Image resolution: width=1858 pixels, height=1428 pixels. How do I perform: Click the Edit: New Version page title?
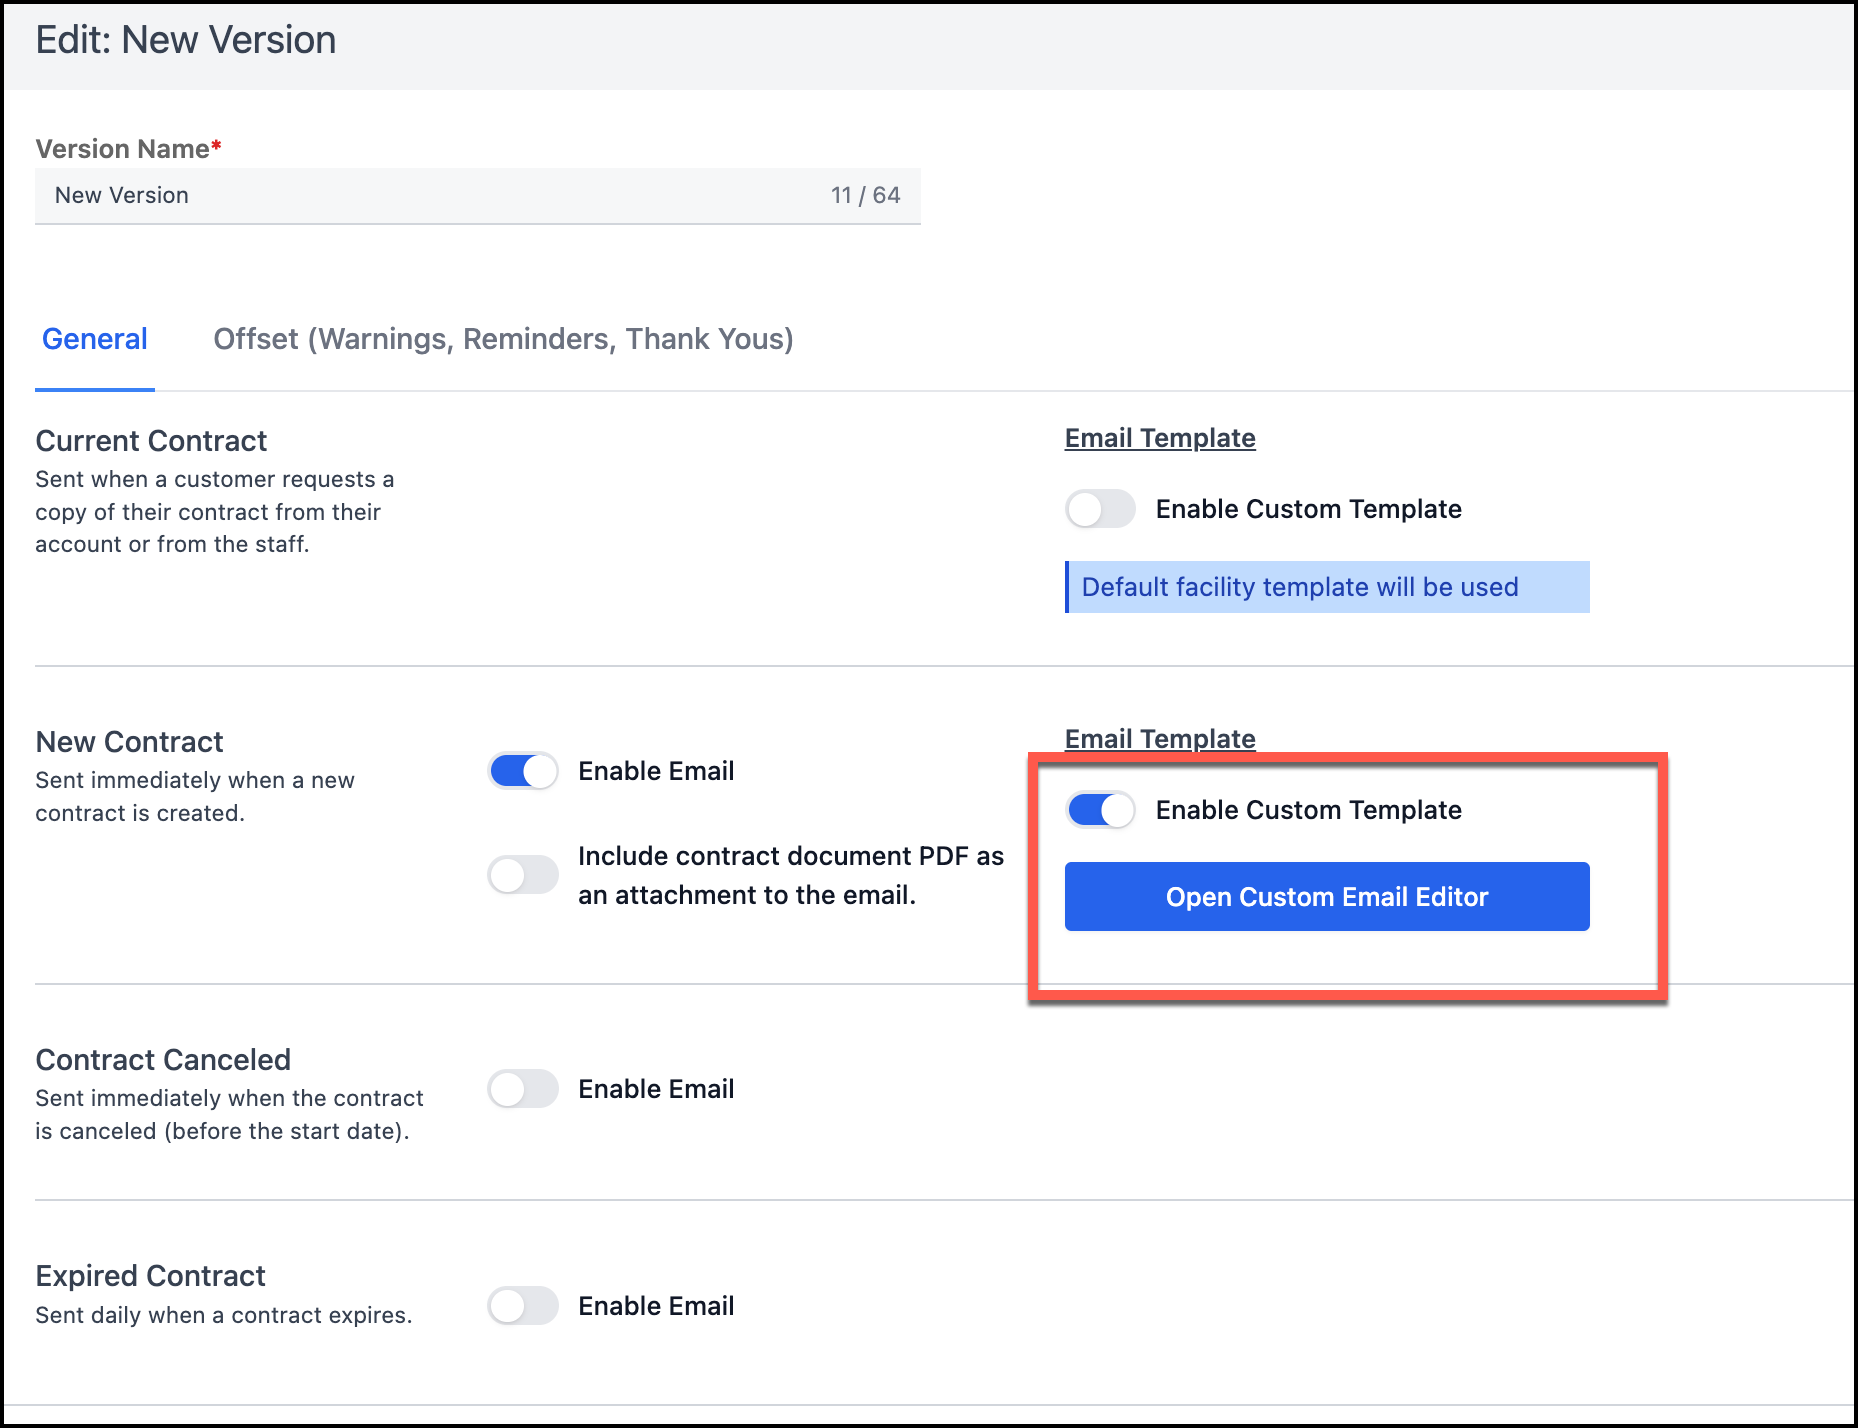tap(186, 41)
